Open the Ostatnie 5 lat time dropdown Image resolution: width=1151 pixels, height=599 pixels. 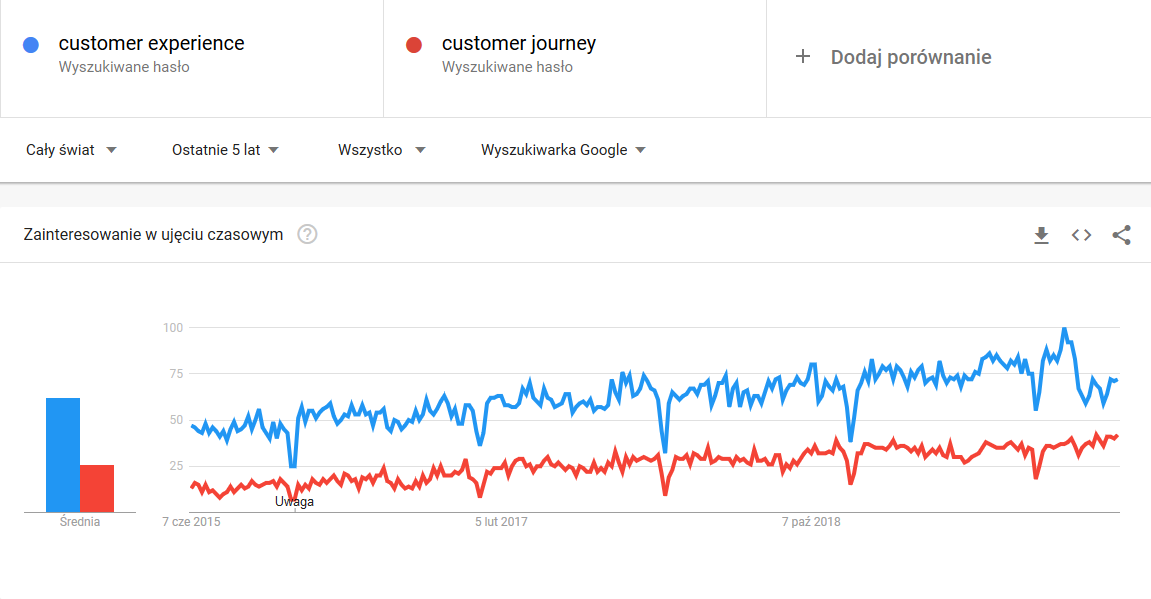coord(225,149)
